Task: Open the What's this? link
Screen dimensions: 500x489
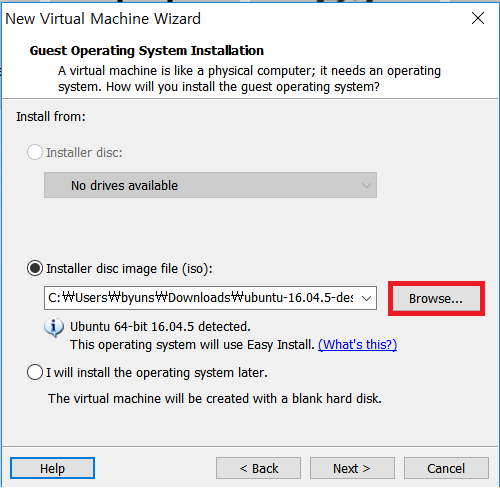Action: [x=357, y=344]
